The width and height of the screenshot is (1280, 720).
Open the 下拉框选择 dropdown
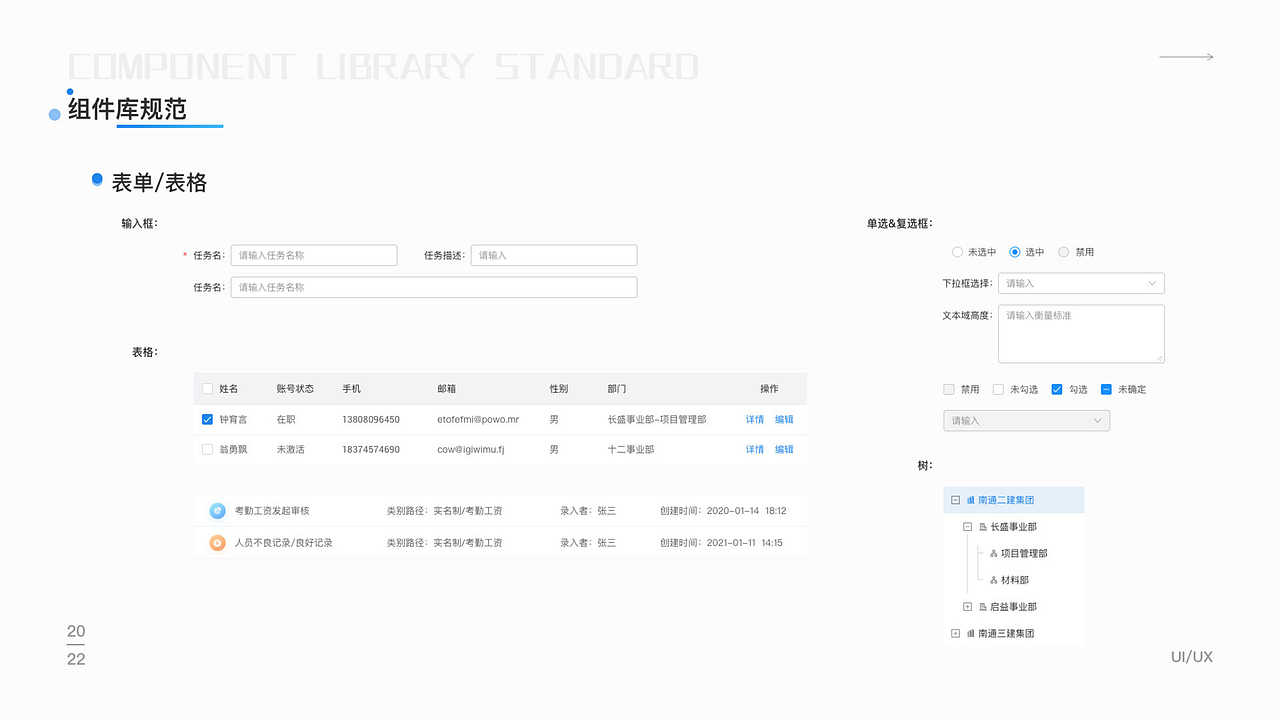pyautogui.click(x=1081, y=283)
